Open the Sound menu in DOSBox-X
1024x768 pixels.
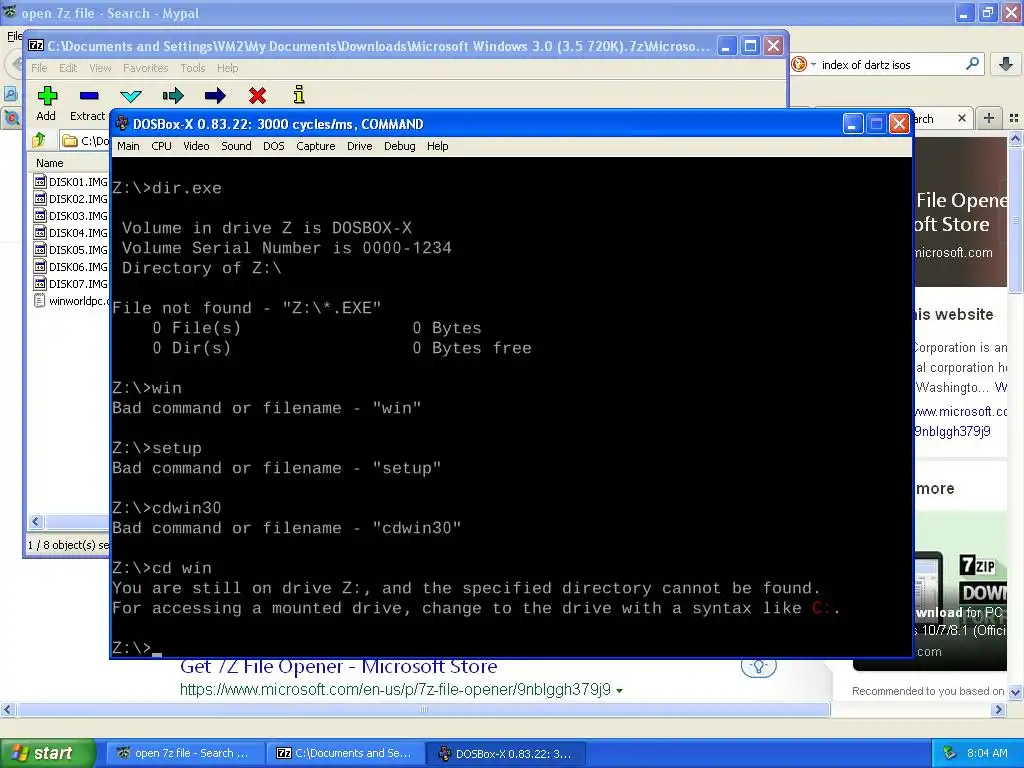(236, 146)
